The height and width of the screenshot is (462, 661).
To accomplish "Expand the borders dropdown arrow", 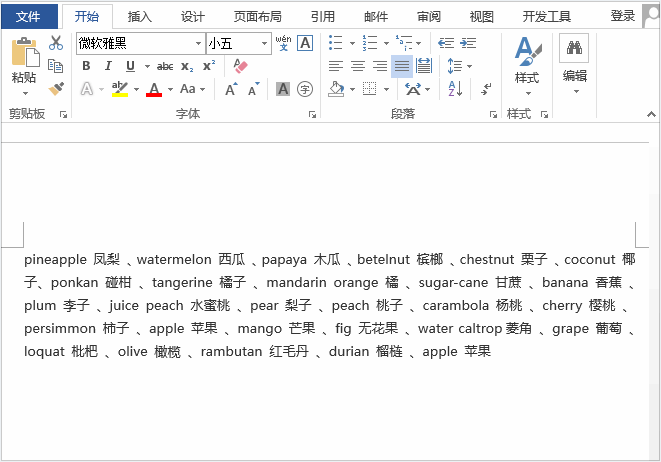I will click(x=386, y=89).
